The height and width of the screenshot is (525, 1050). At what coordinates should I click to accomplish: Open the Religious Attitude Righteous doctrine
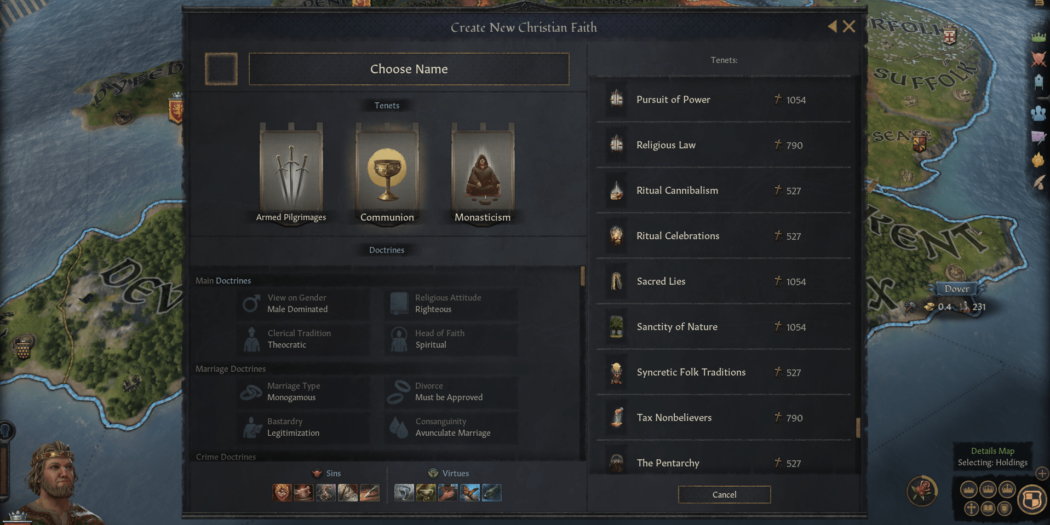[x=451, y=304]
